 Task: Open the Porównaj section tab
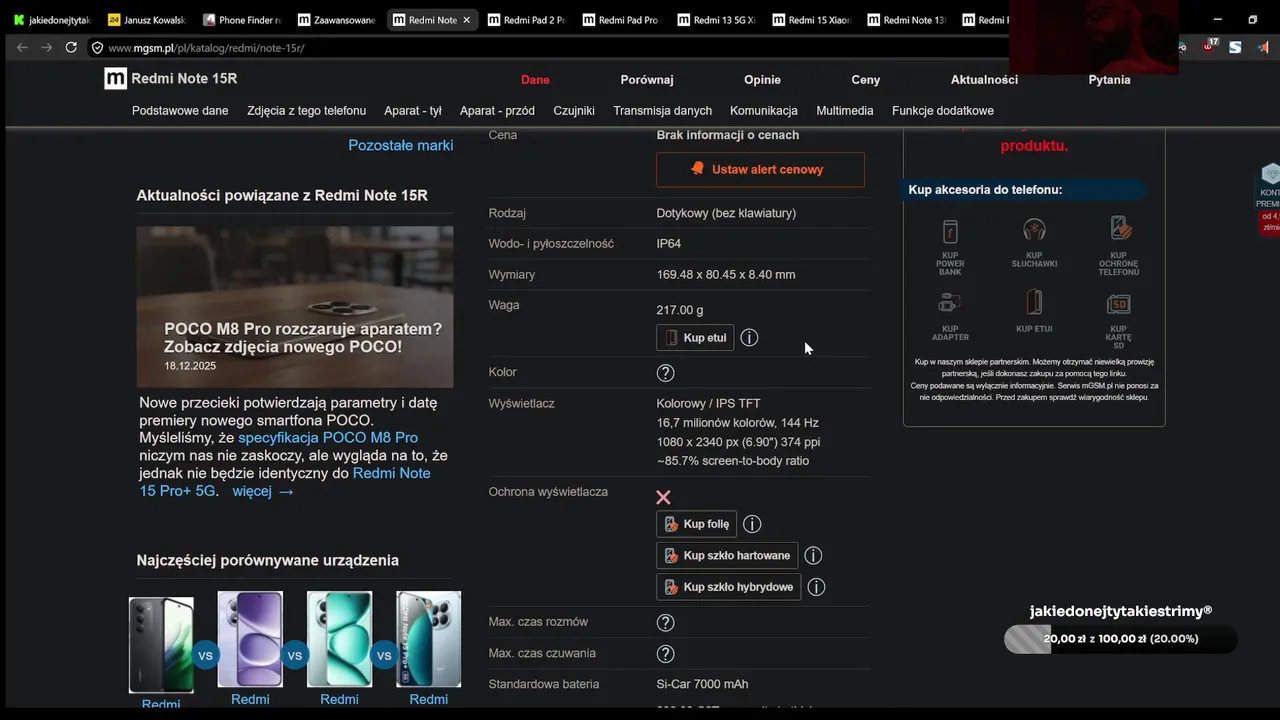(647, 80)
